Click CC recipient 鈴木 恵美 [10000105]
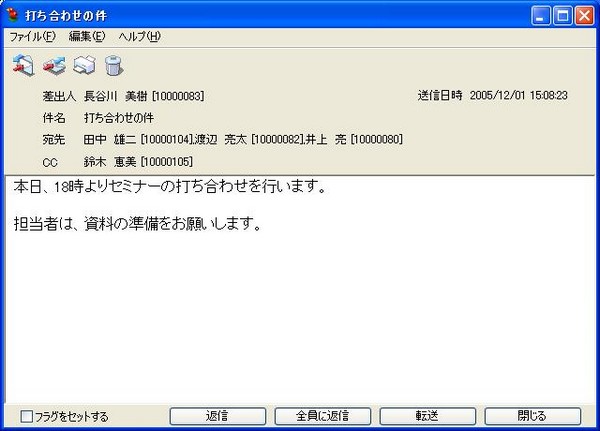This screenshot has width=600, height=431. (x=138, y=162)
